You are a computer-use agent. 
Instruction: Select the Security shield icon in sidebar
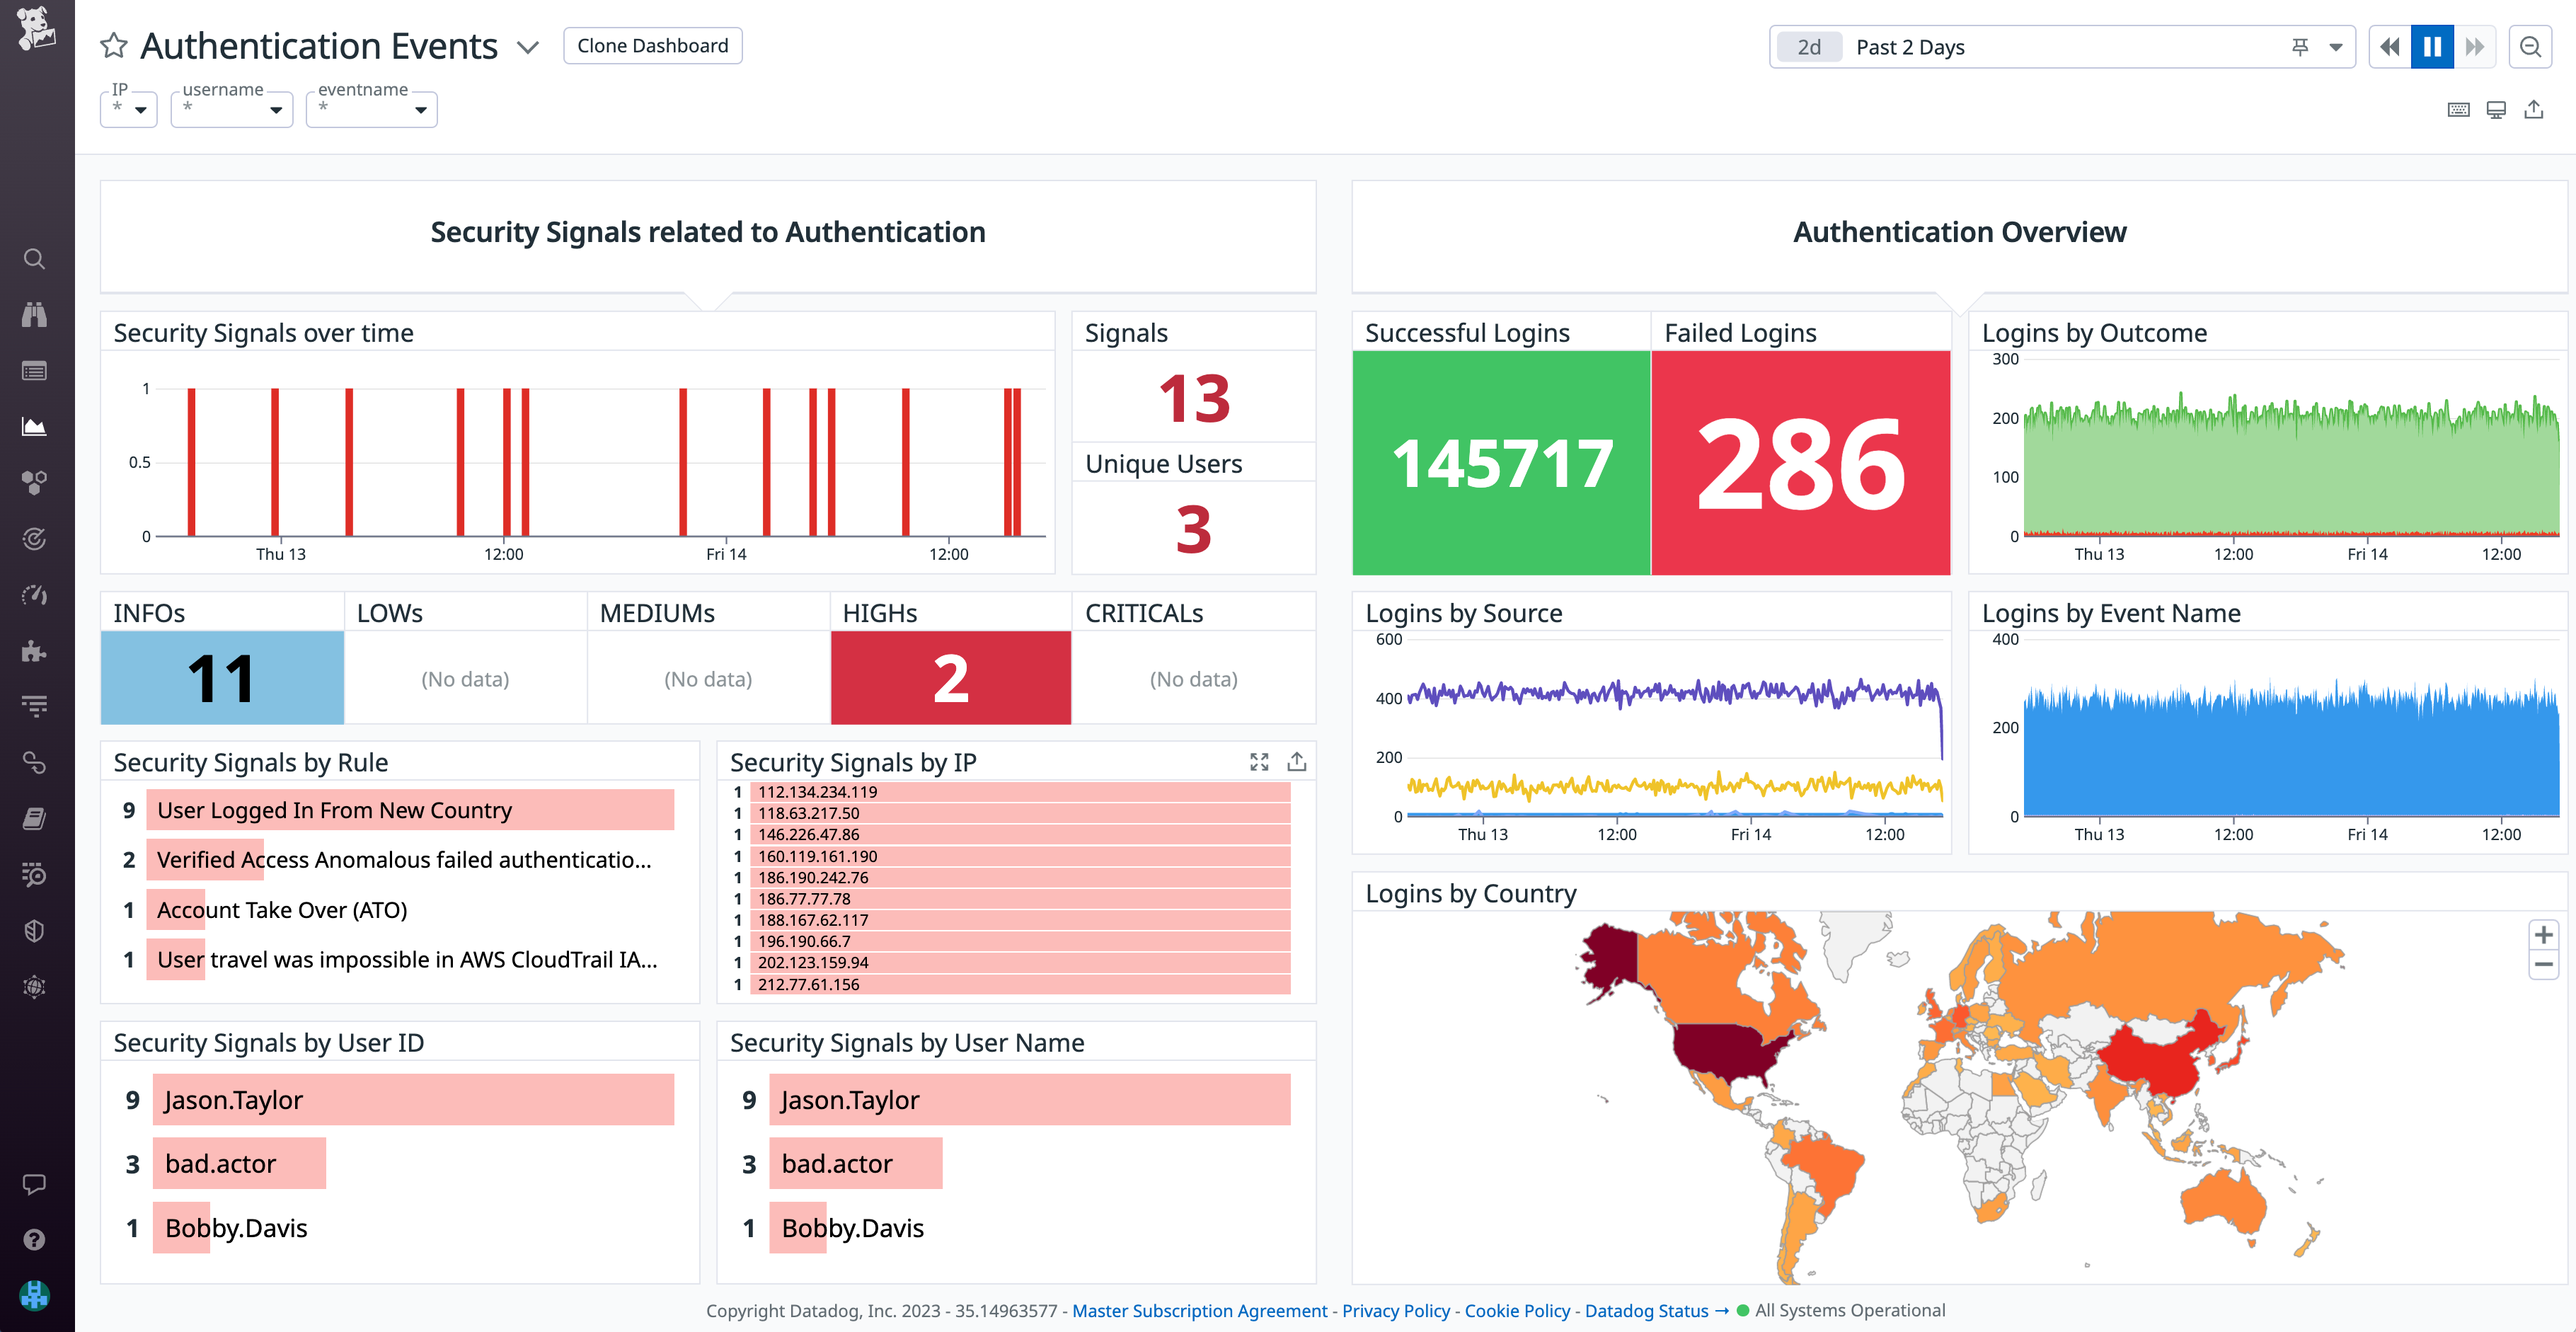35,930
